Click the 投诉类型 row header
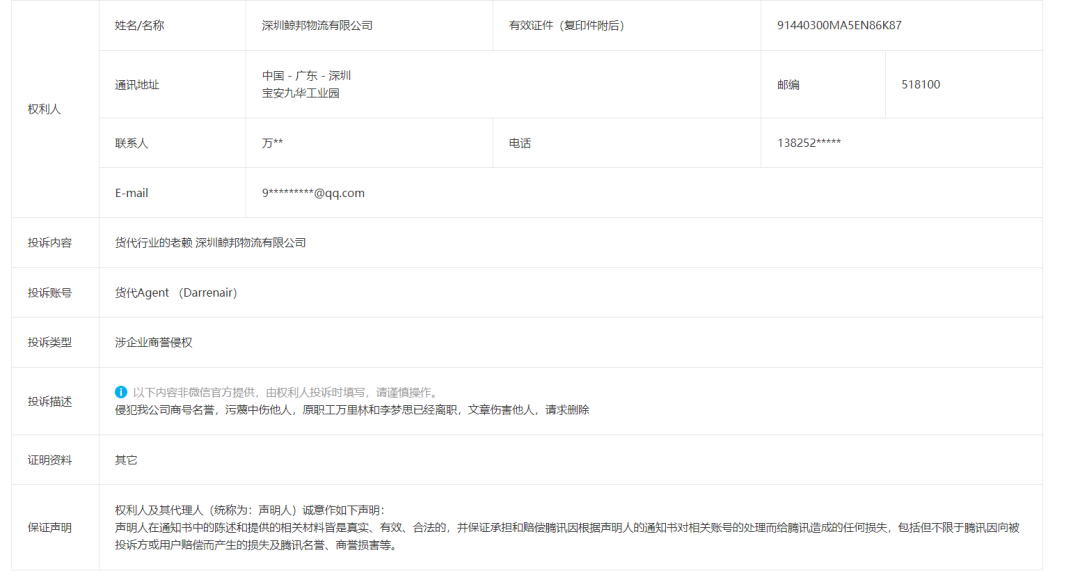 coord(50,342)
